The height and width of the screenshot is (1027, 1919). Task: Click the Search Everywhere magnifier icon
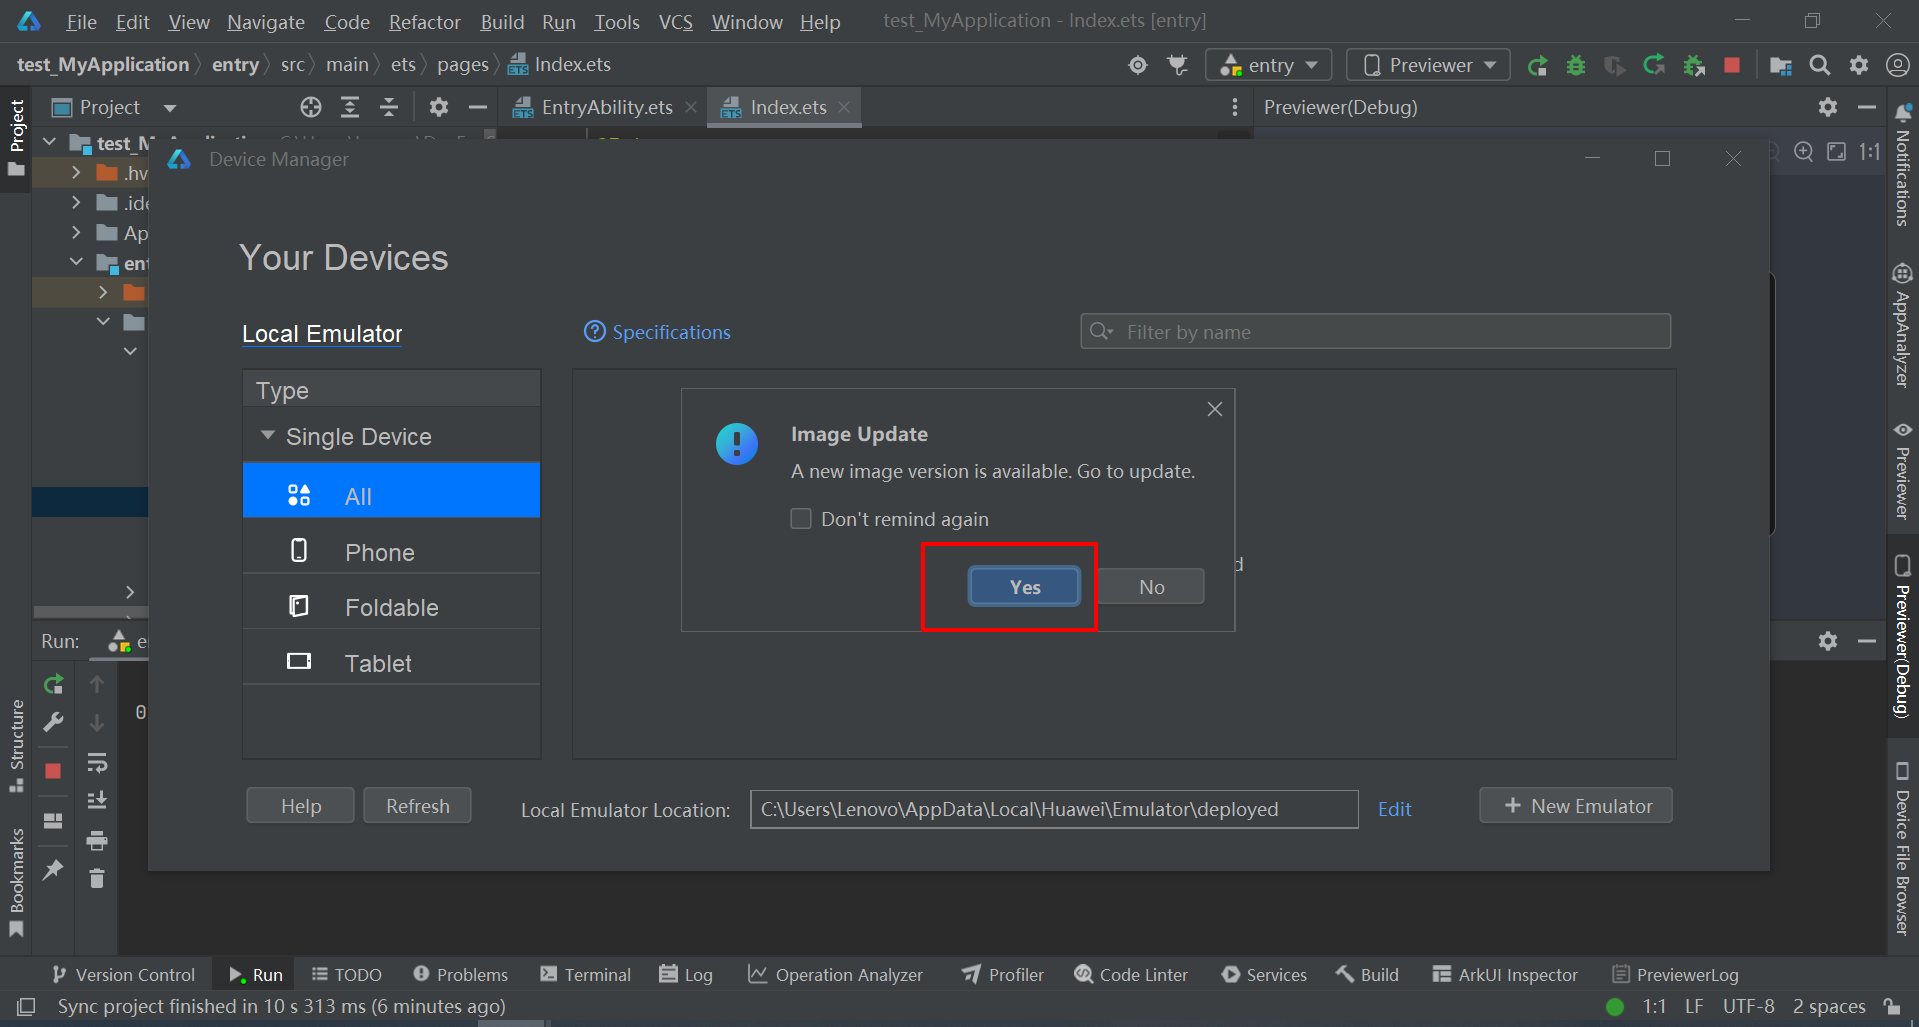pyautogui.click(x=1820, y=65)
